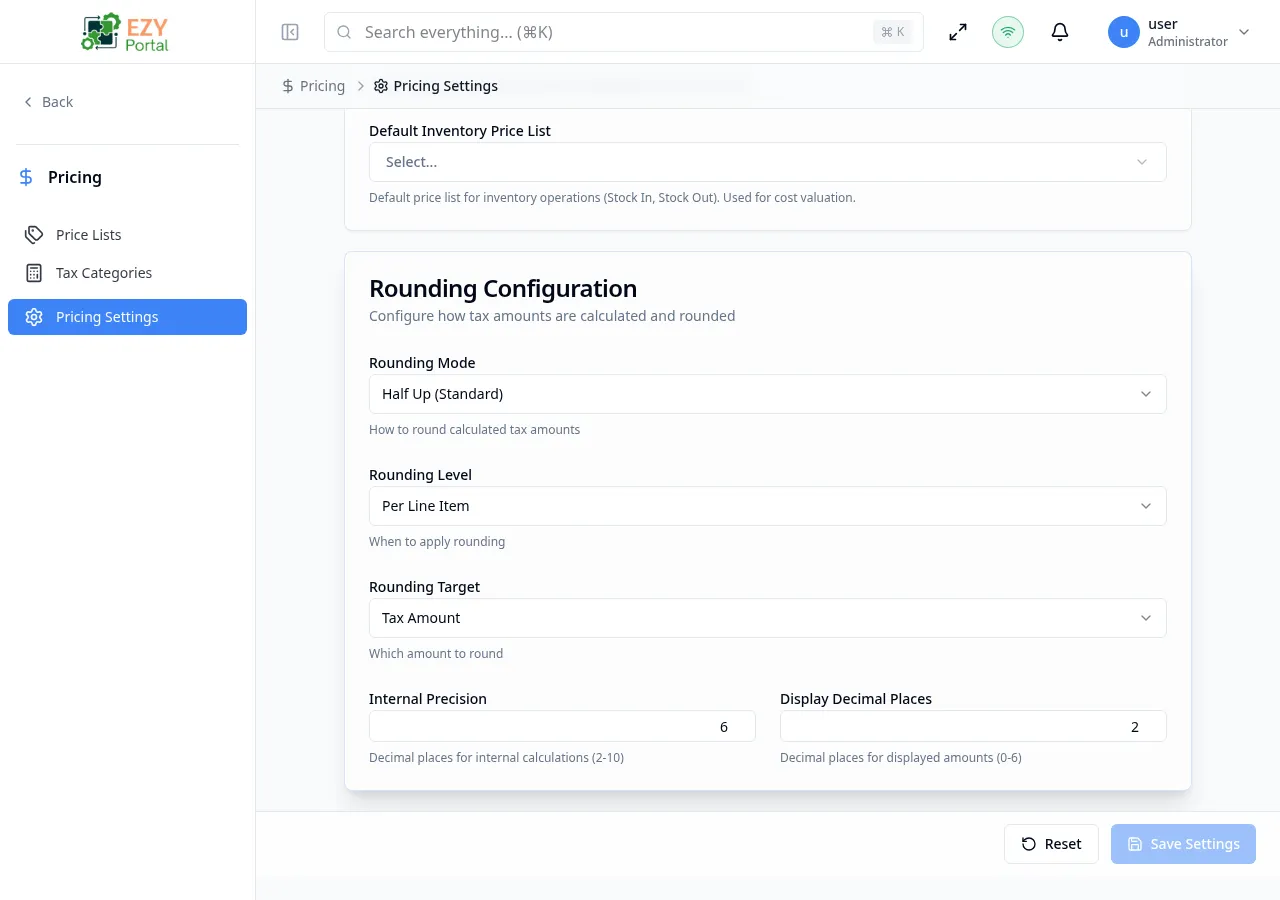Image resolution: width=1280 pixels, height=900 pixels.
Task: Click the gear icon in breadcrumb
Action: coord(381,86)
